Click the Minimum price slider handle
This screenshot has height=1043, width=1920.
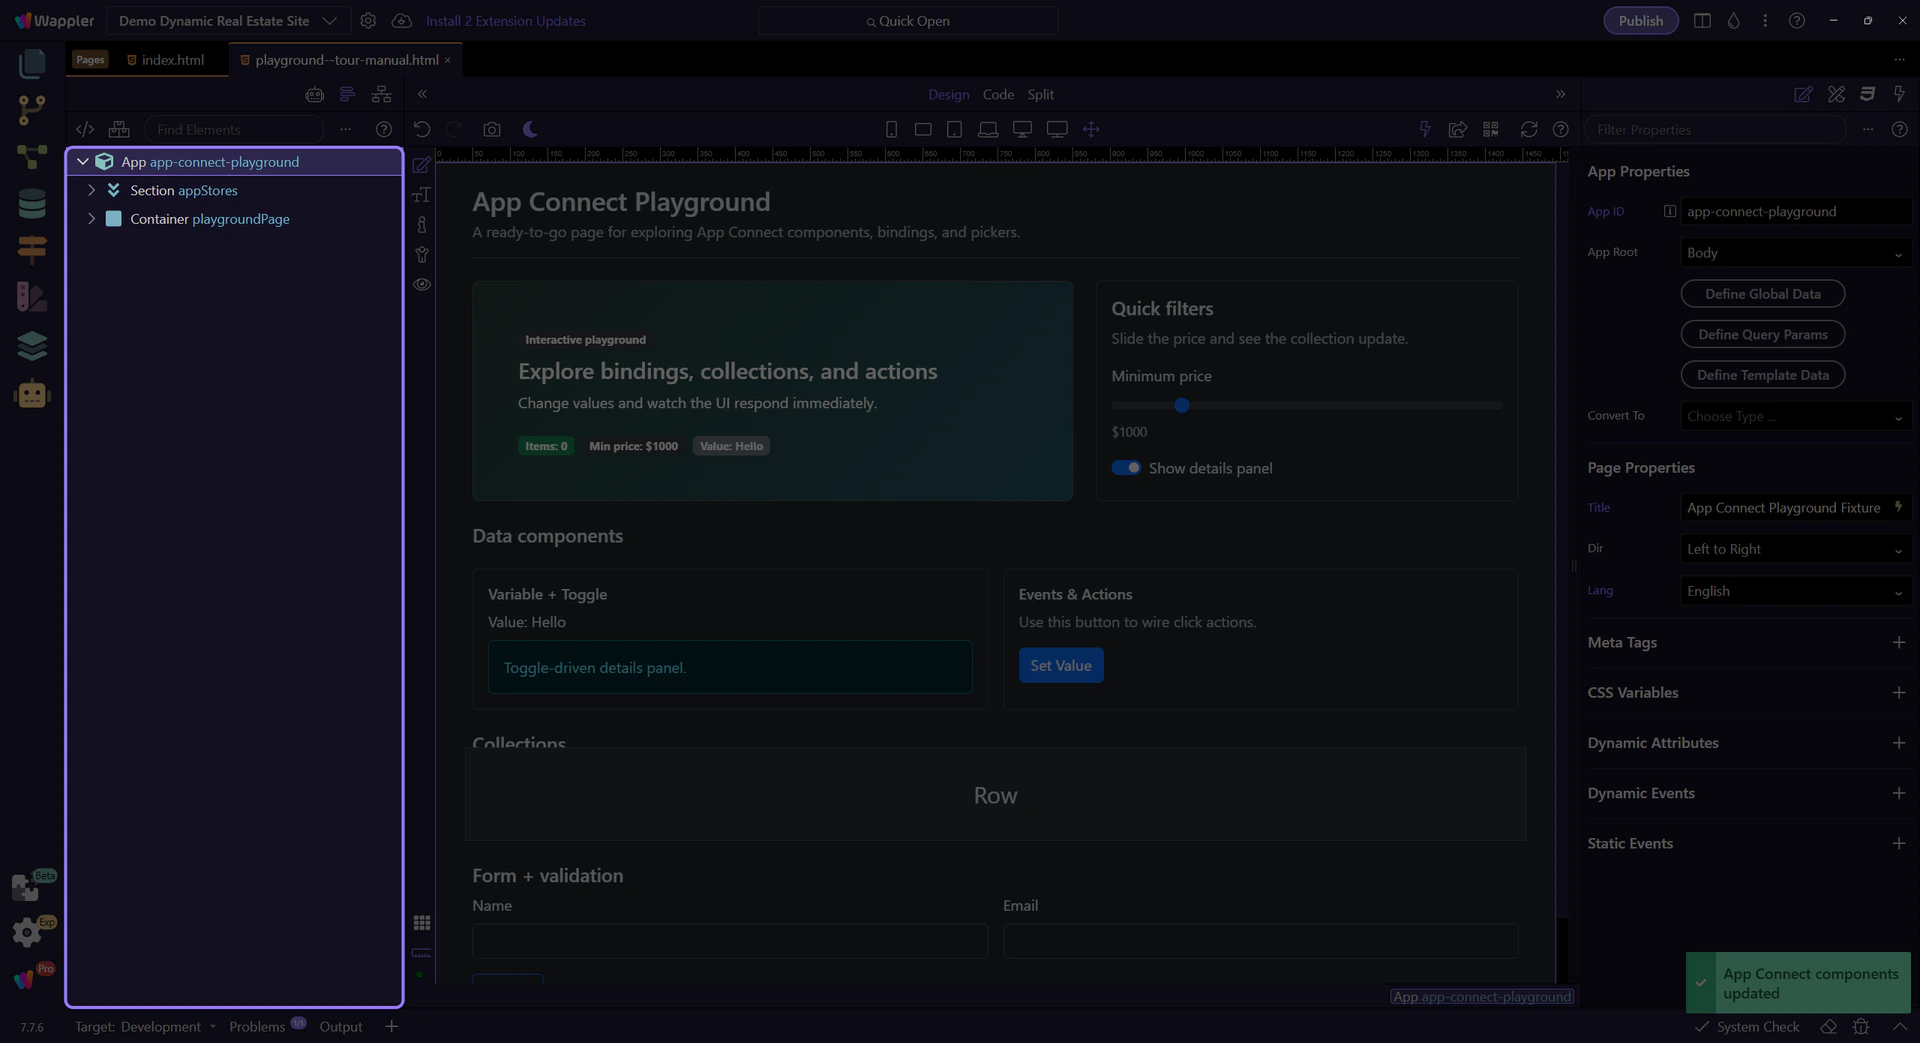click(1182, 405)
